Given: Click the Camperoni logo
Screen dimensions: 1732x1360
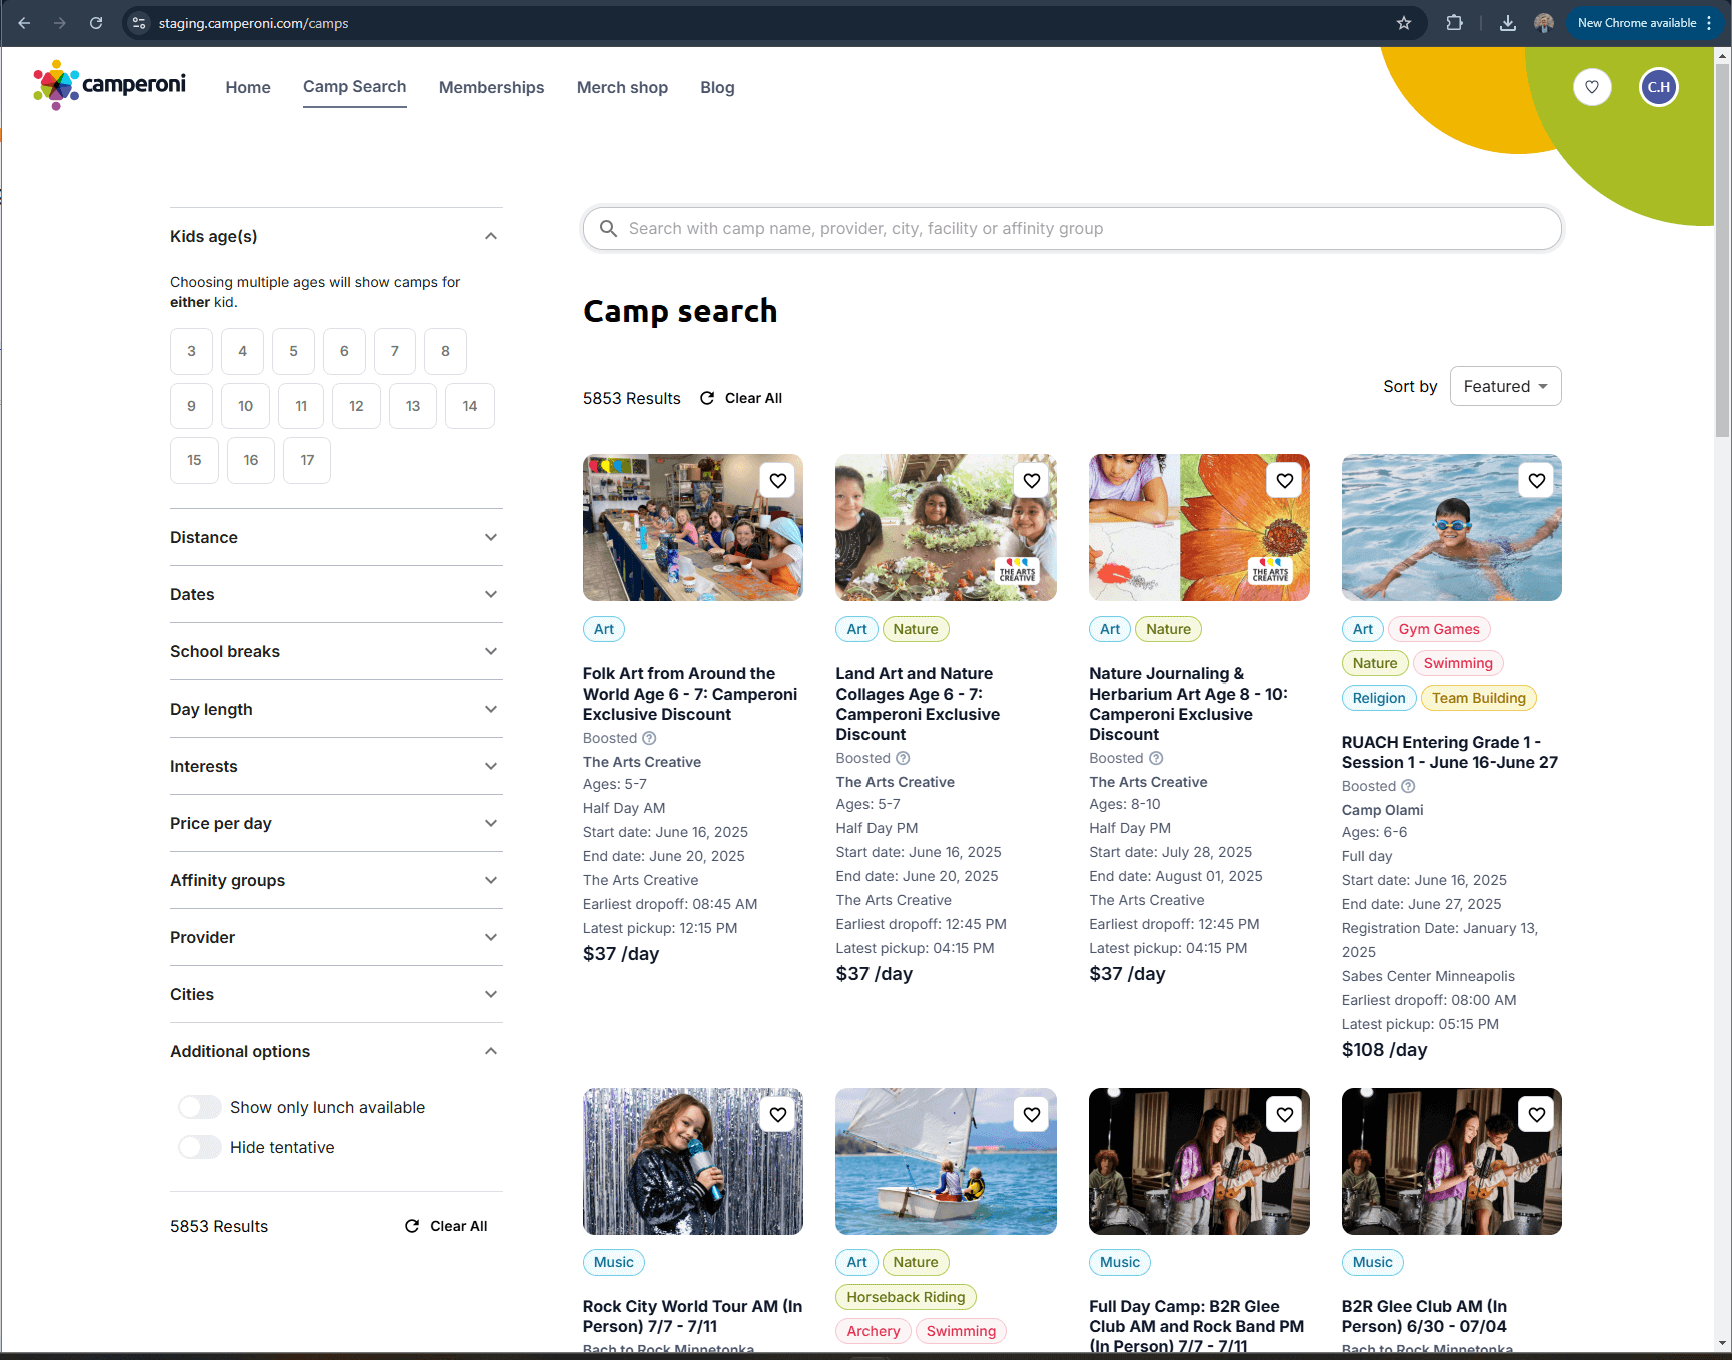Looking at the screenshot, I should (x=108, y=85).
